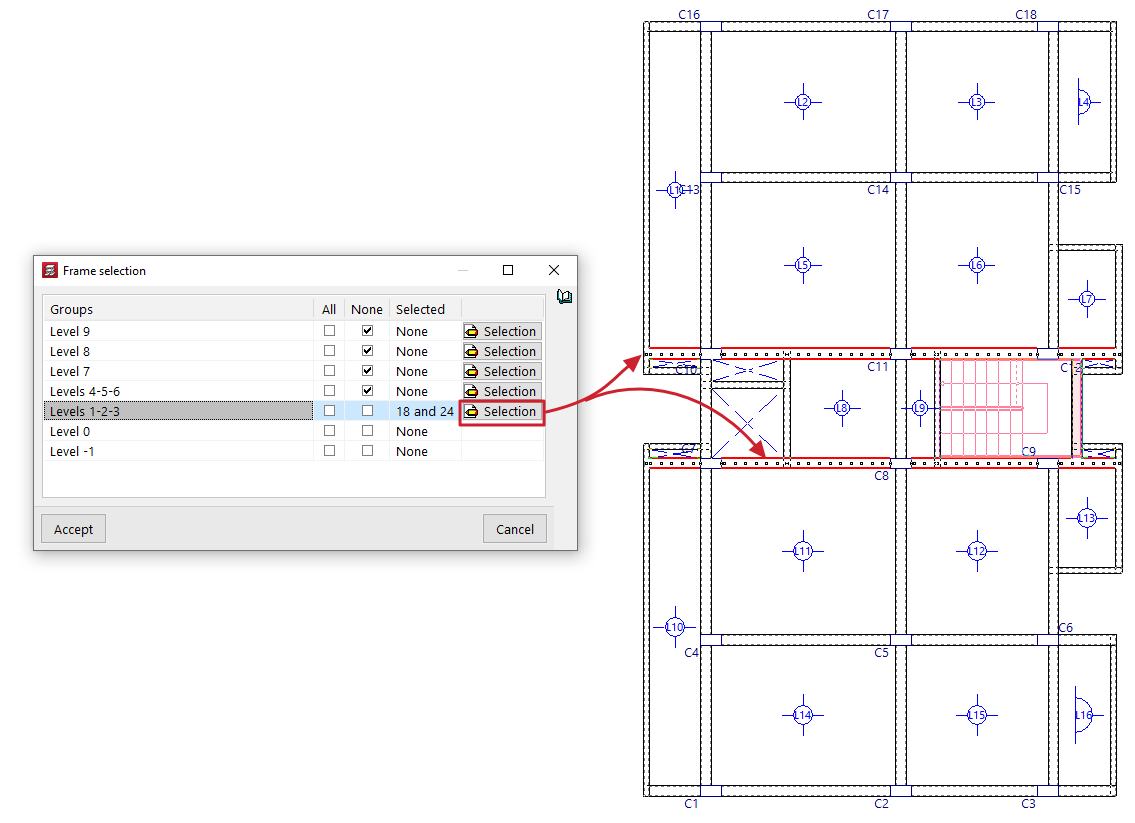Check the All box for Level 9

[x=329, y=331]
